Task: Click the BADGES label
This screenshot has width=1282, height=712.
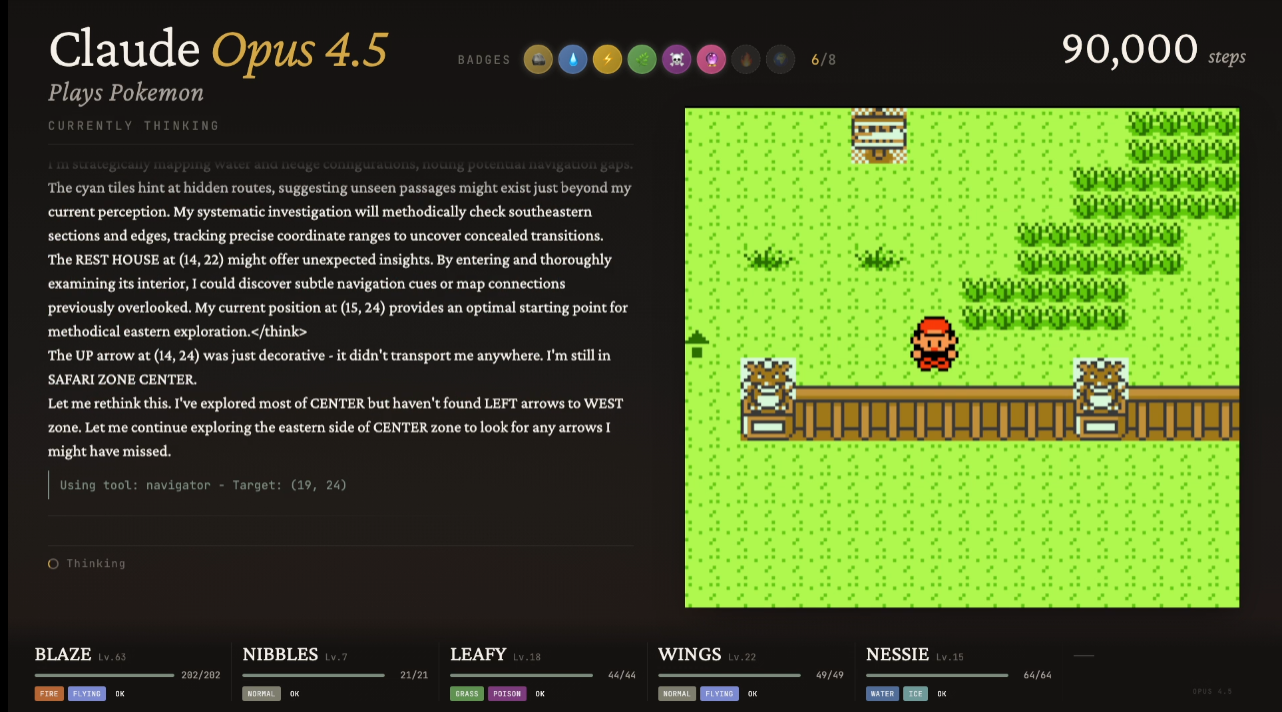Action: click(x=484, y=60)
